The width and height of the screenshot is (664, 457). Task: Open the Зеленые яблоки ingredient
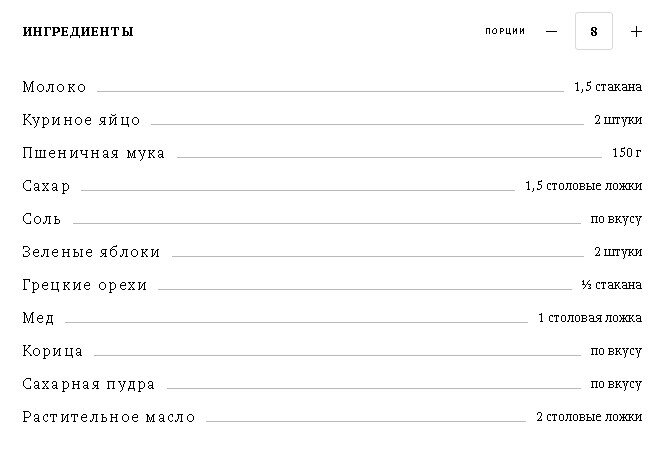[x=91, y=252]
